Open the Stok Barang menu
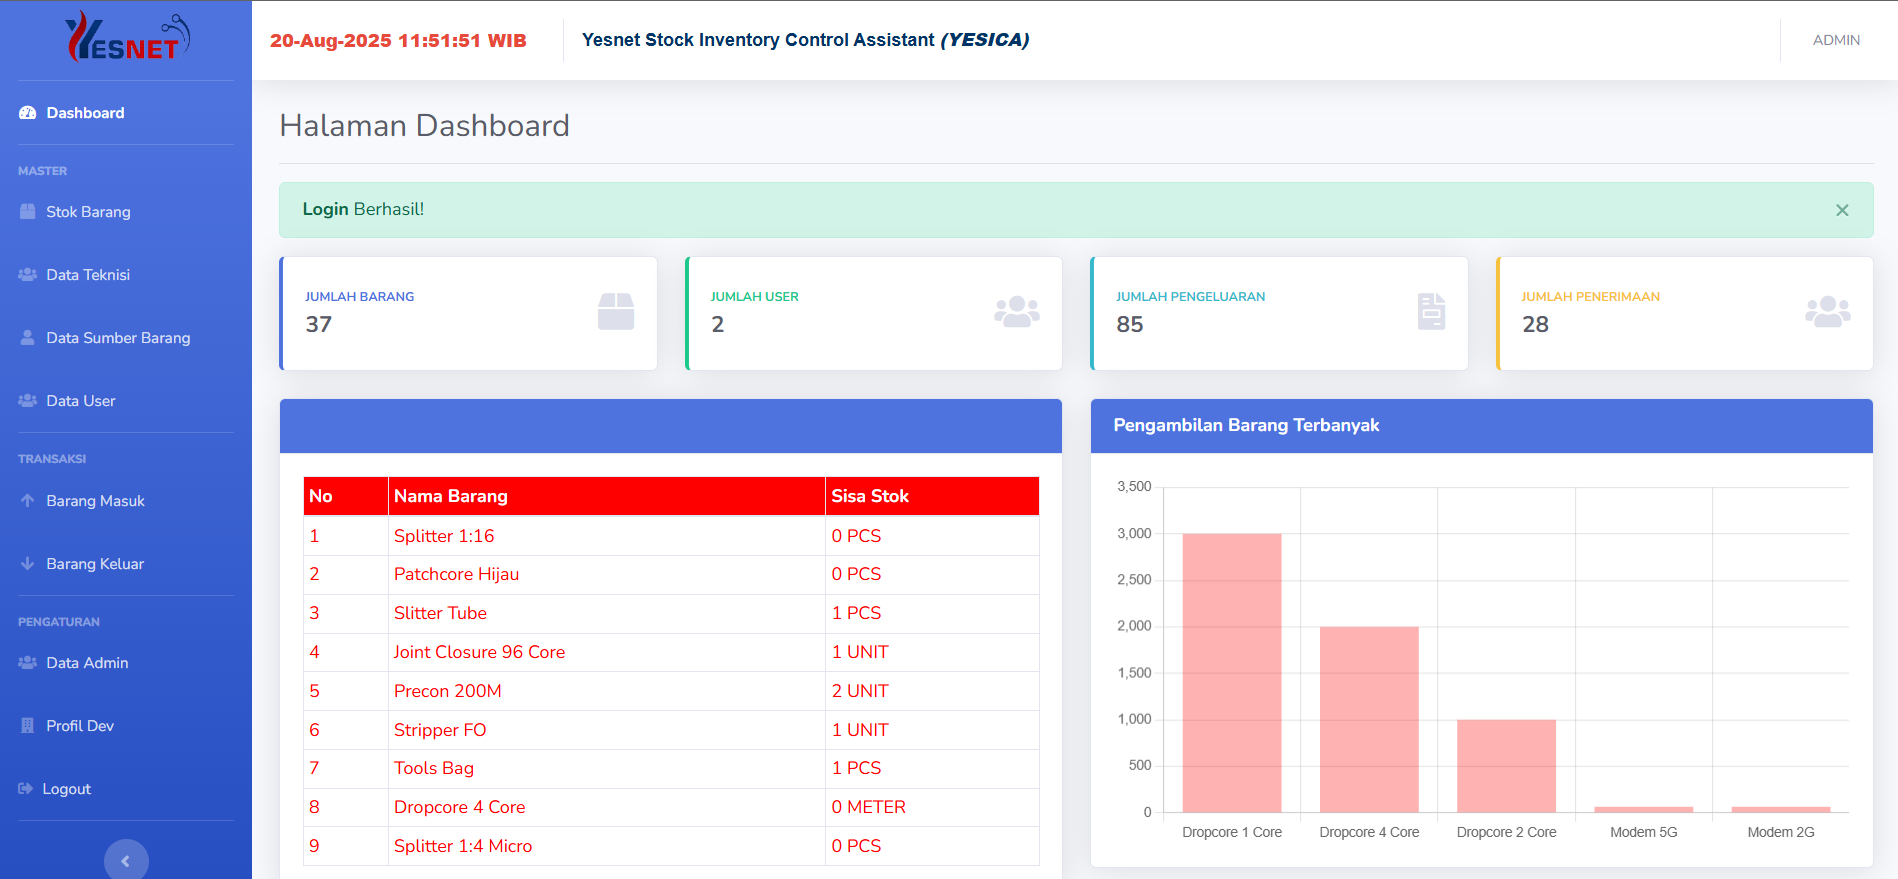This screenshot has height=879, width=1898. (88, 212)
